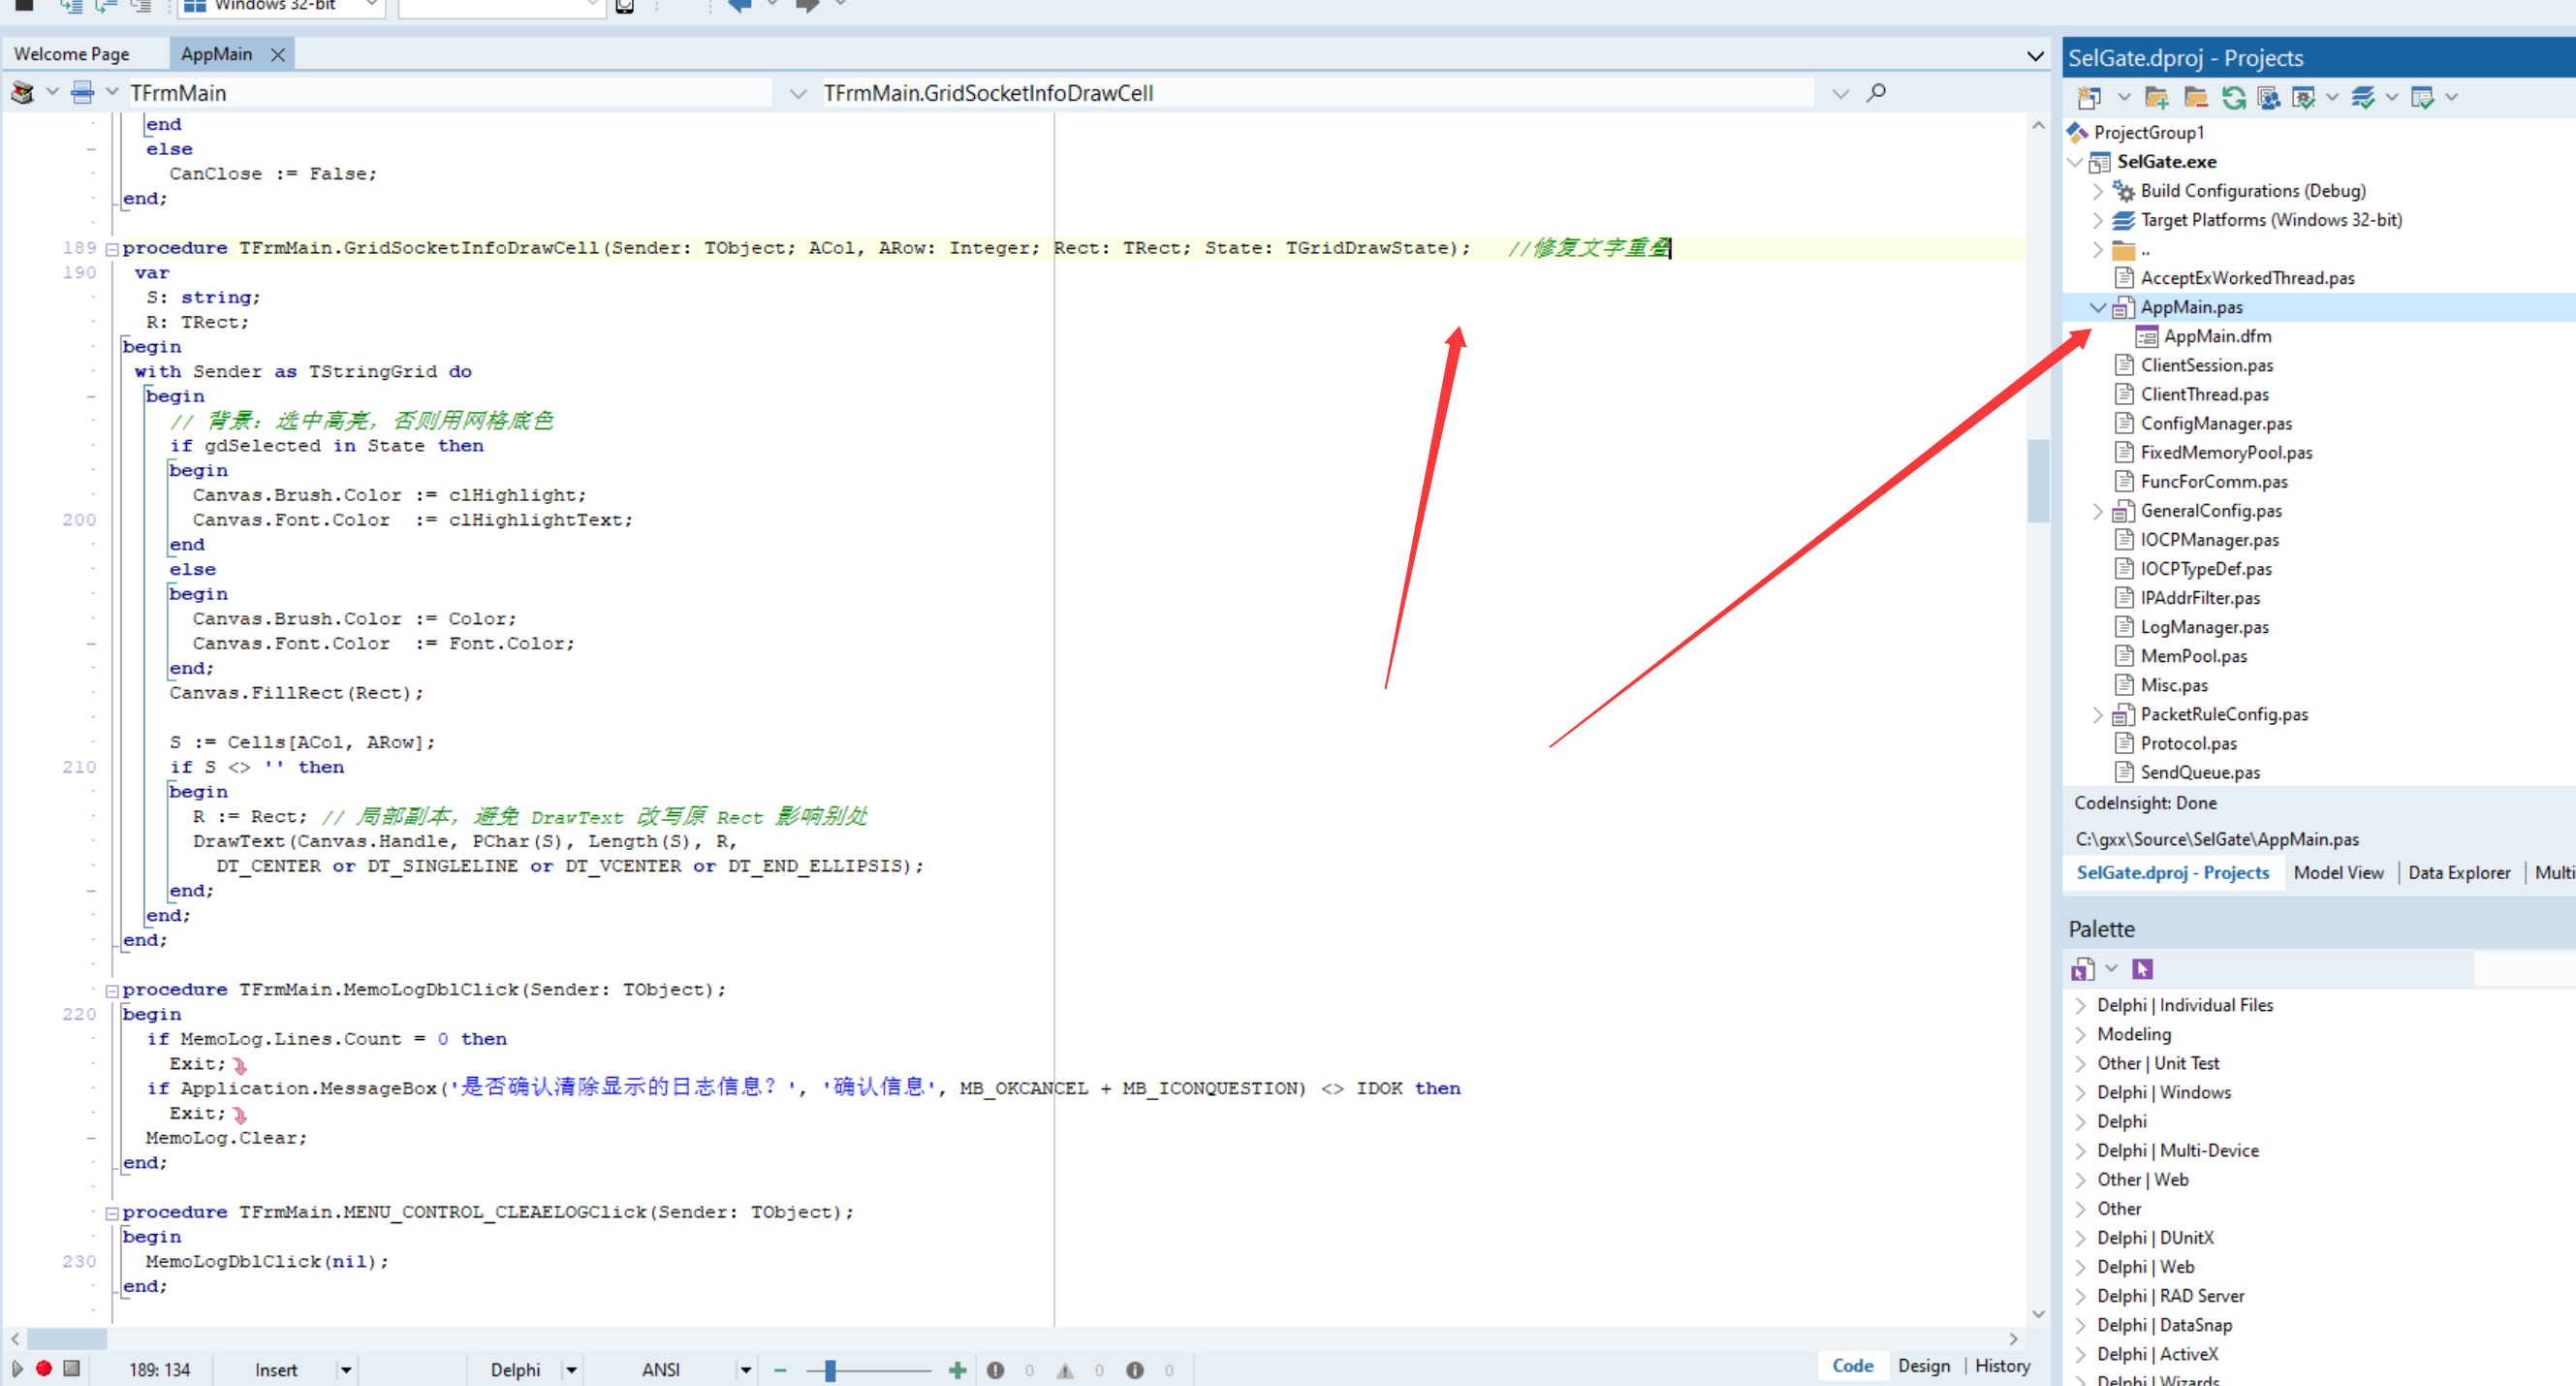Viewport: 2576px width, 1386px height.
Task: Open the Delphi language dropdown in status bar
Action: click(572, 1369)
